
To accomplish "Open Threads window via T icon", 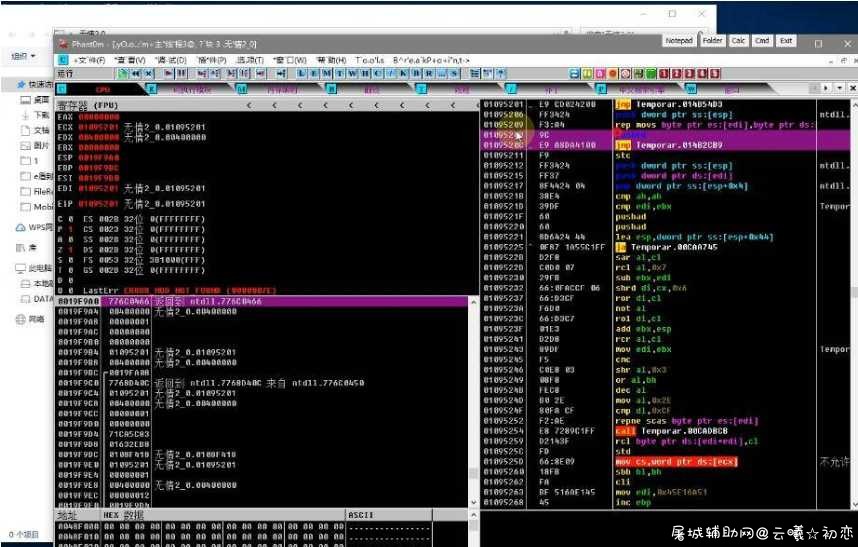I will tap(339, 73).
